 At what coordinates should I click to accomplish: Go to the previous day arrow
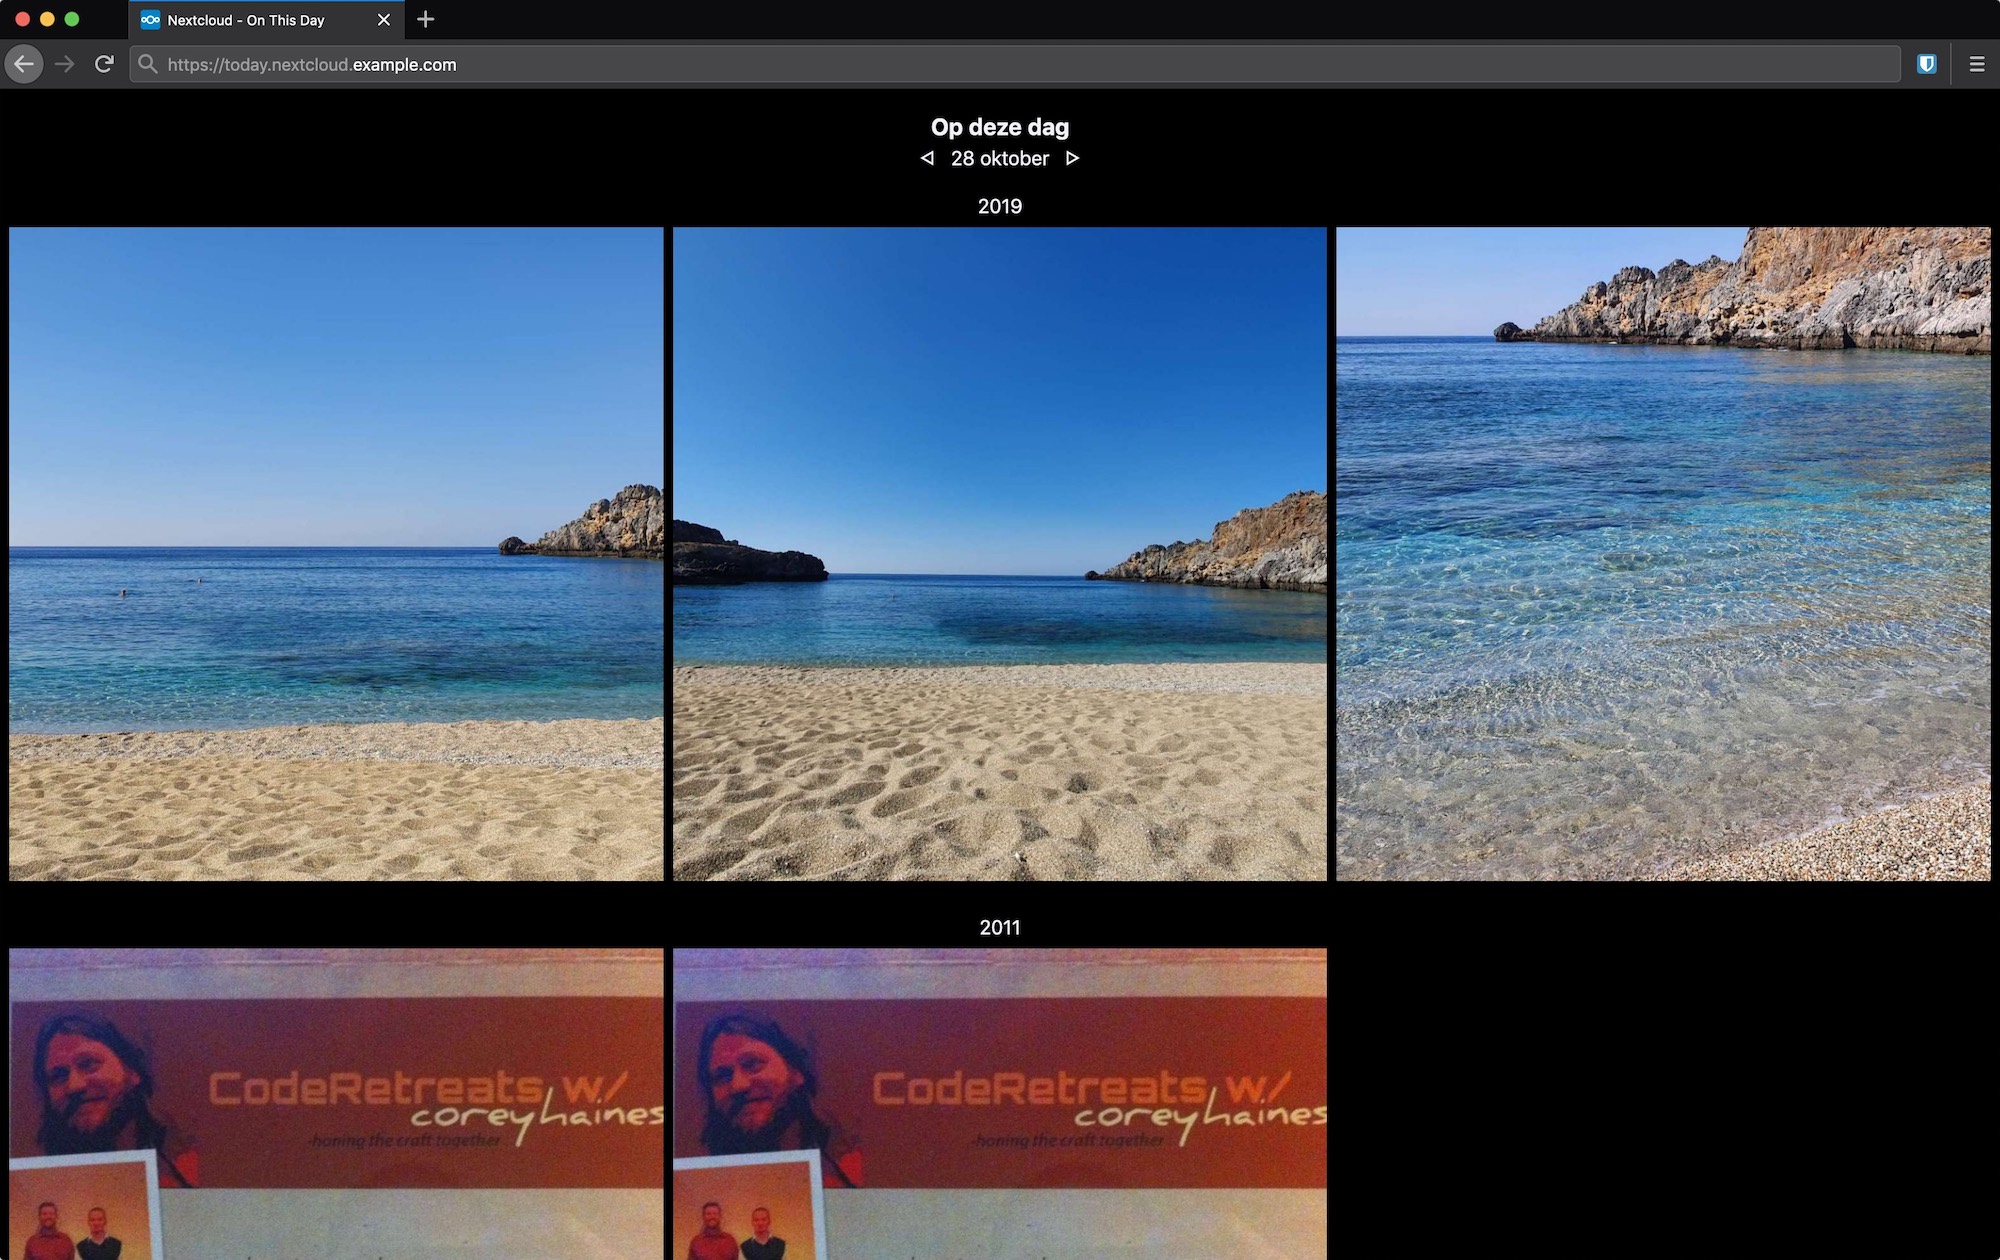coord(927,158)
